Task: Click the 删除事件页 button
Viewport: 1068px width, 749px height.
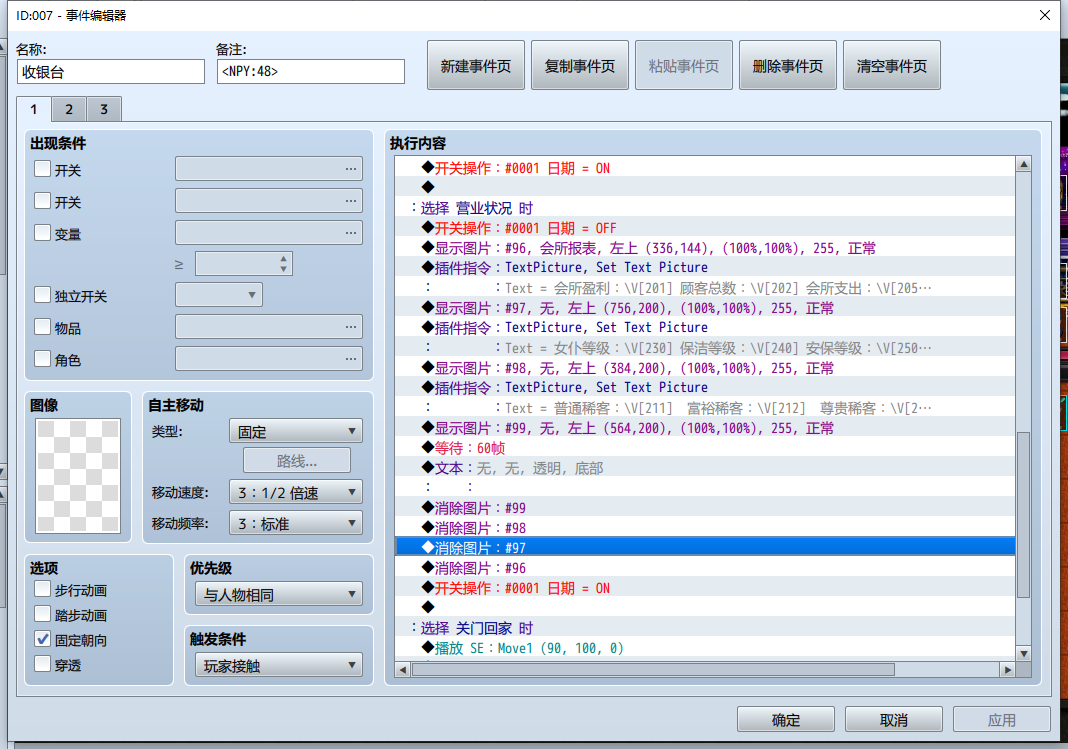Action: click(787, 65)
